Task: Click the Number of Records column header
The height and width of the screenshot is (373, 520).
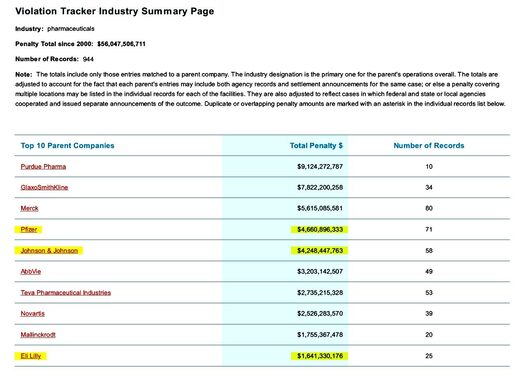Action: [429, 145]
